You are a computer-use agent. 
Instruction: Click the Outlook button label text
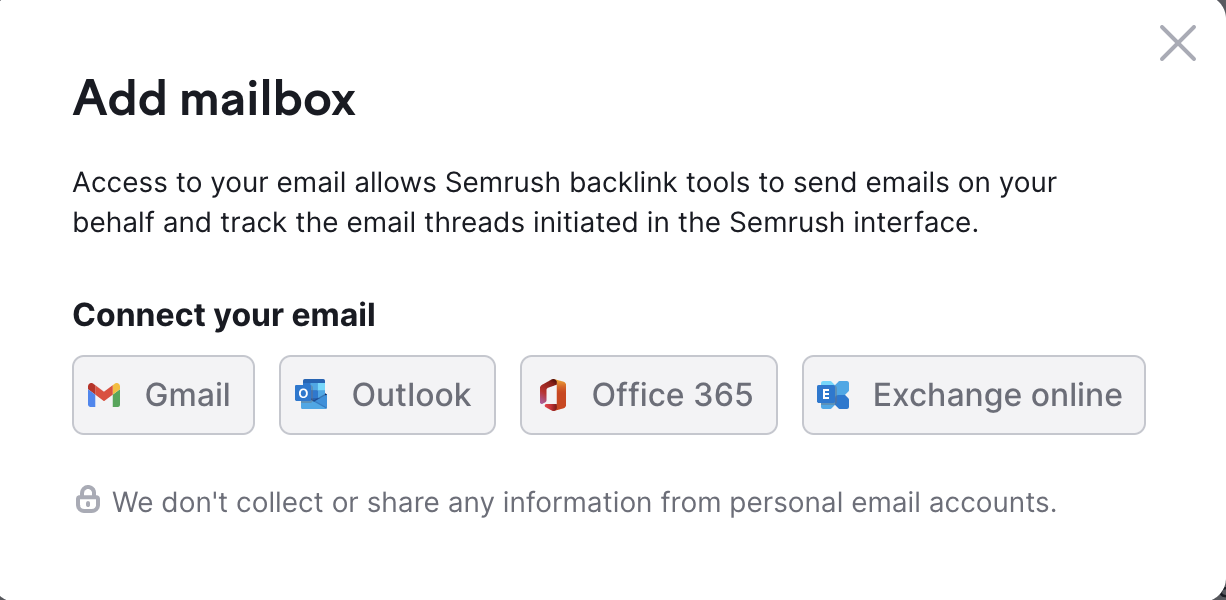pos(410,395)
